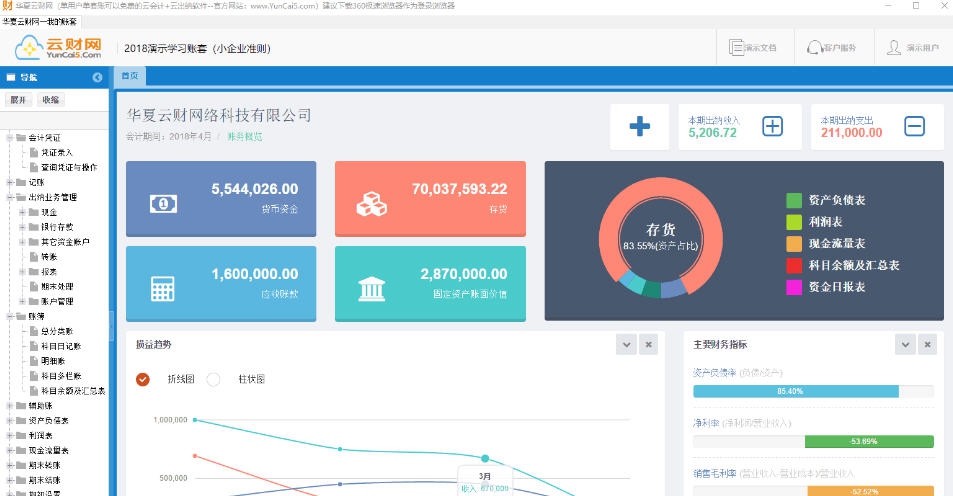This screenshot has height=496, width=953.
Task: Click the stacked boxes icon on 存货 card
Action: point(371,204)
